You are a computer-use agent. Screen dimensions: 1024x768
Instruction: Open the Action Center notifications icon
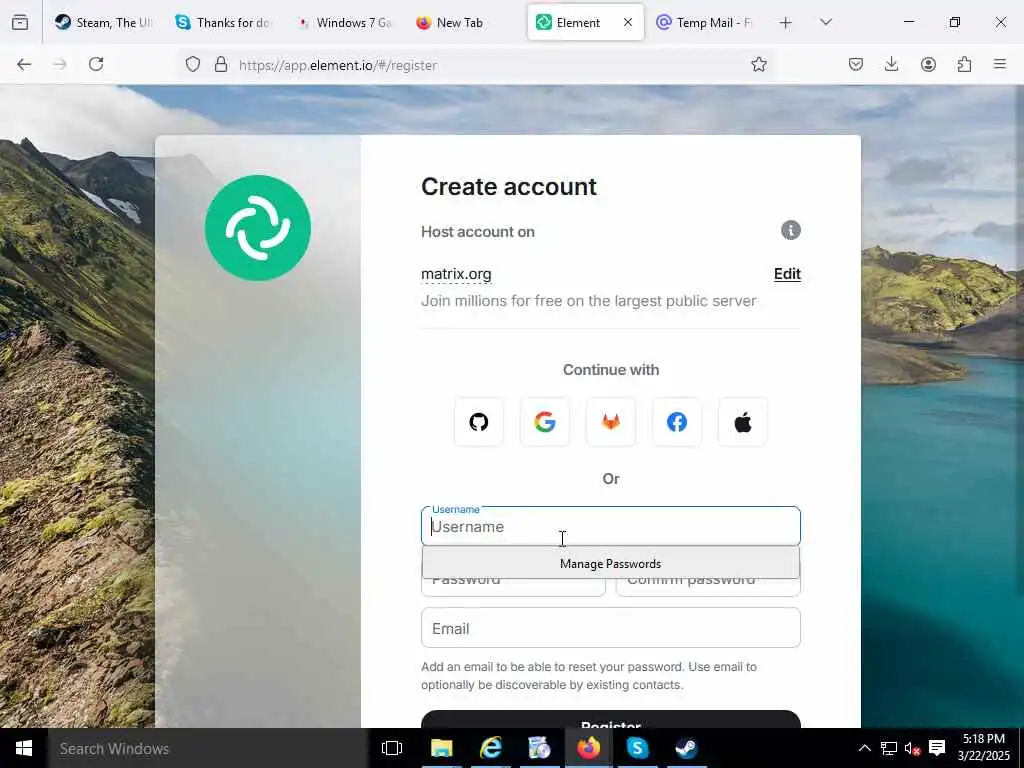tap(937, 748)
